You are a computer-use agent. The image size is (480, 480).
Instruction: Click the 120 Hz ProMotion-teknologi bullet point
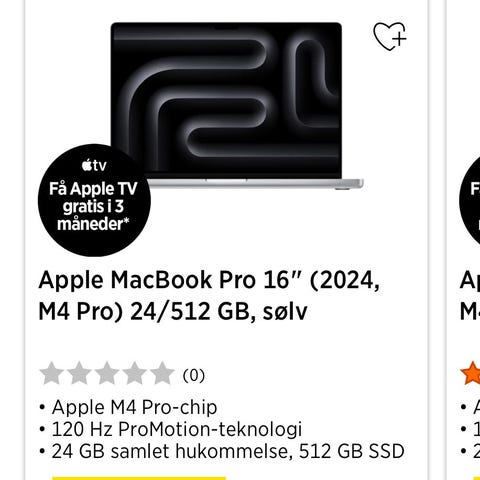(171, 429)
